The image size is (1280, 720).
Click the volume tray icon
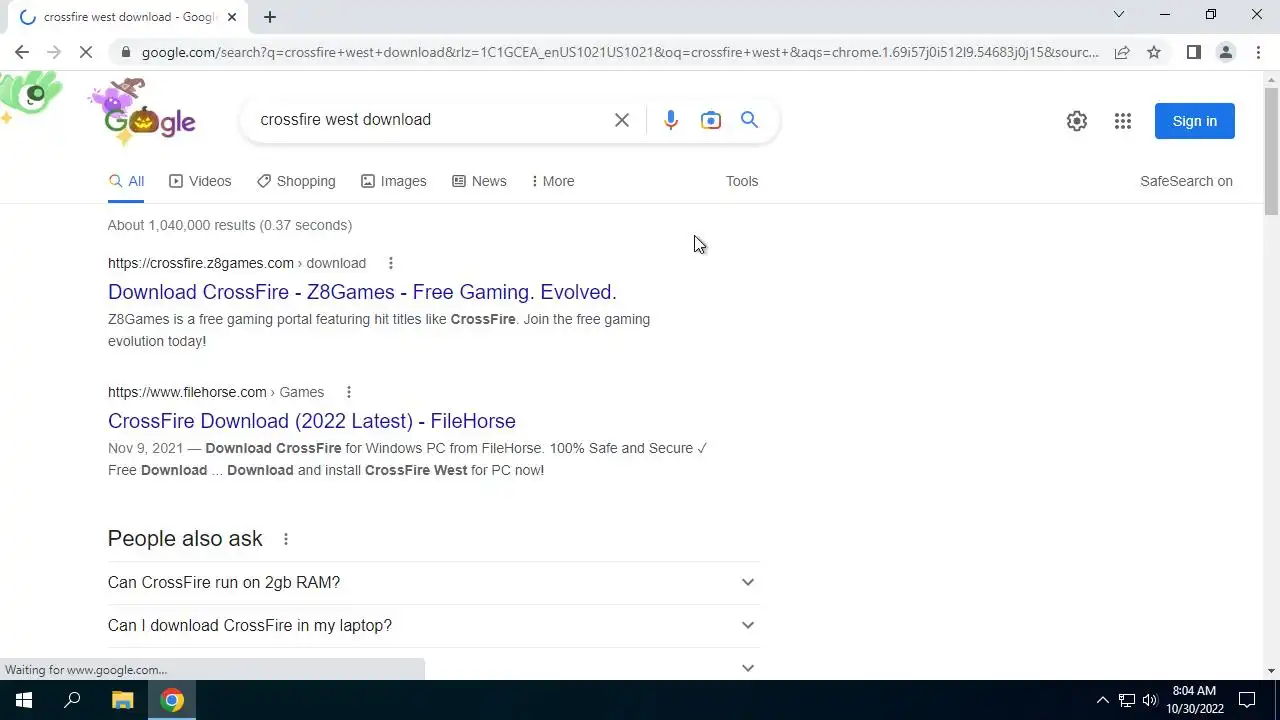[1150, 700]
